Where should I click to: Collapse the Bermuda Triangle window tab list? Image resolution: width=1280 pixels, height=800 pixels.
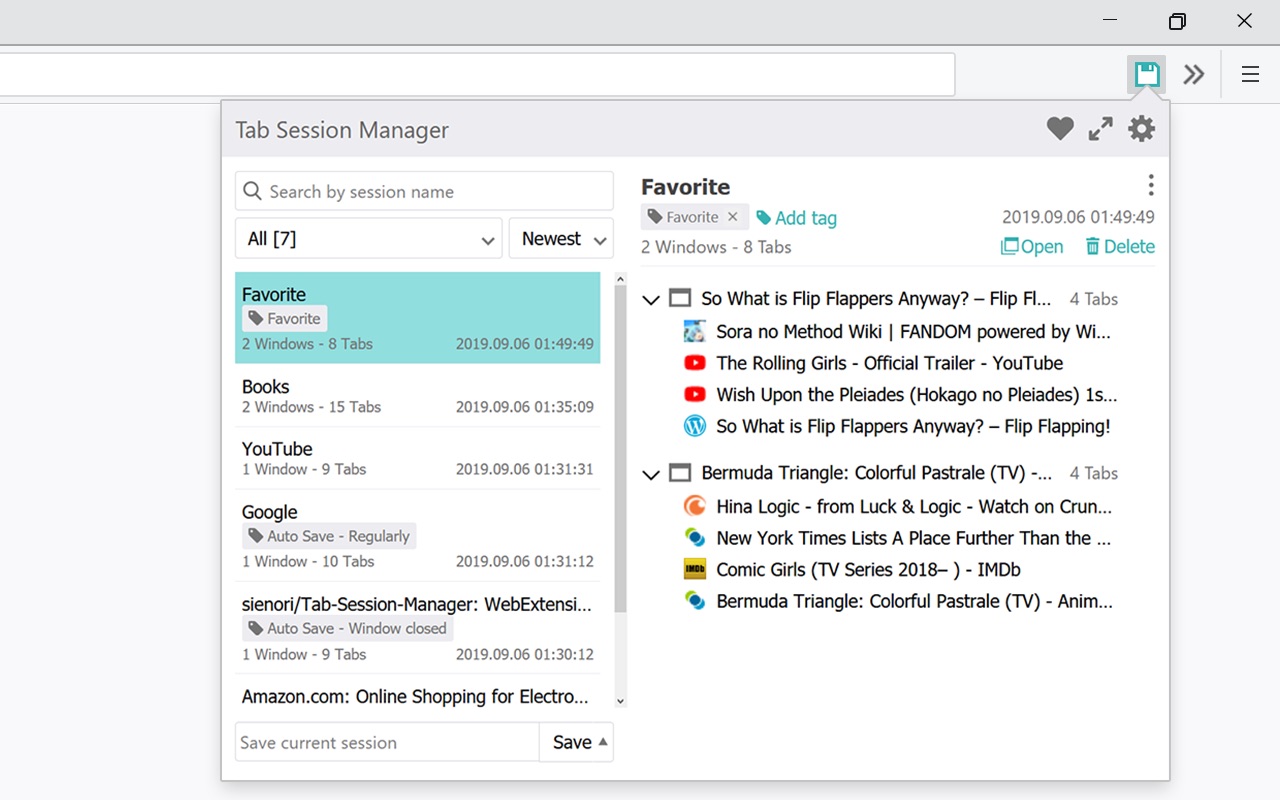point(651,473)
